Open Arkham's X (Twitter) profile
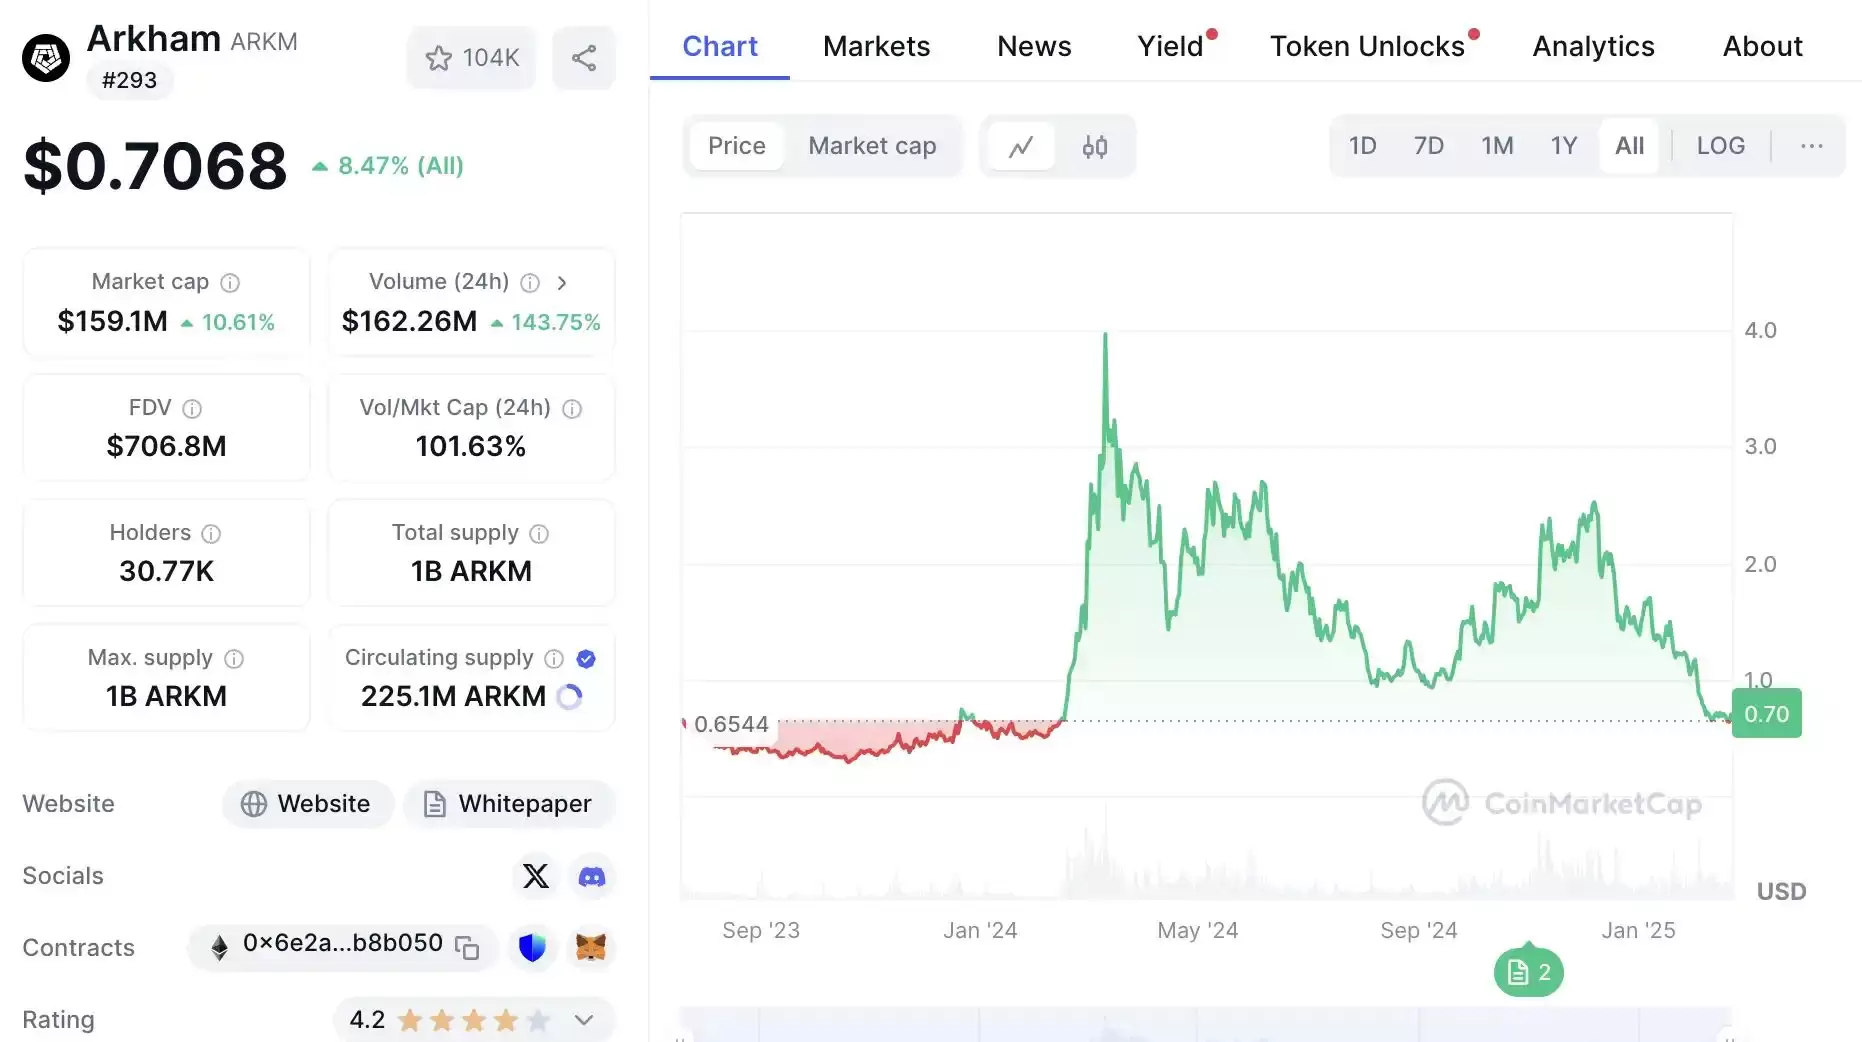The width and height of the screenshot is (1862, 1042). click(x=536, y=876)
